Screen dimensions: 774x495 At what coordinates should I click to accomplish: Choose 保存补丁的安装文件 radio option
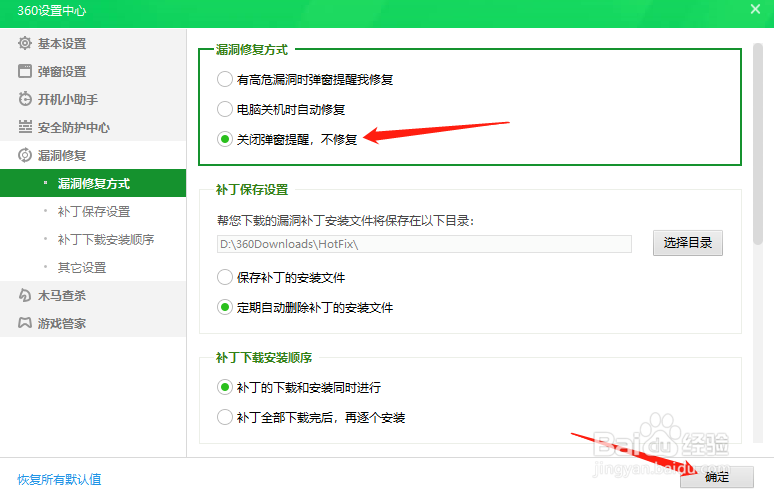pyautogui.click(x=225, y=277)
